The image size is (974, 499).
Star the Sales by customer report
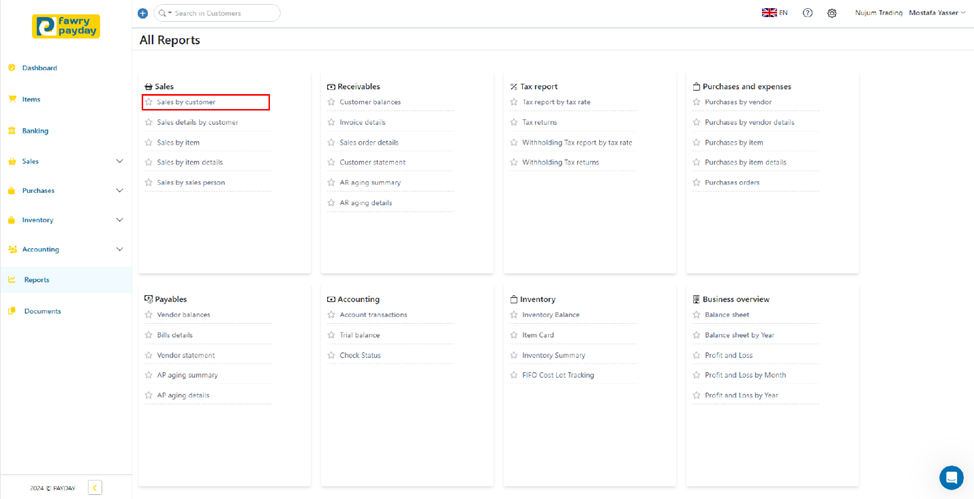[x=149, y=102]
